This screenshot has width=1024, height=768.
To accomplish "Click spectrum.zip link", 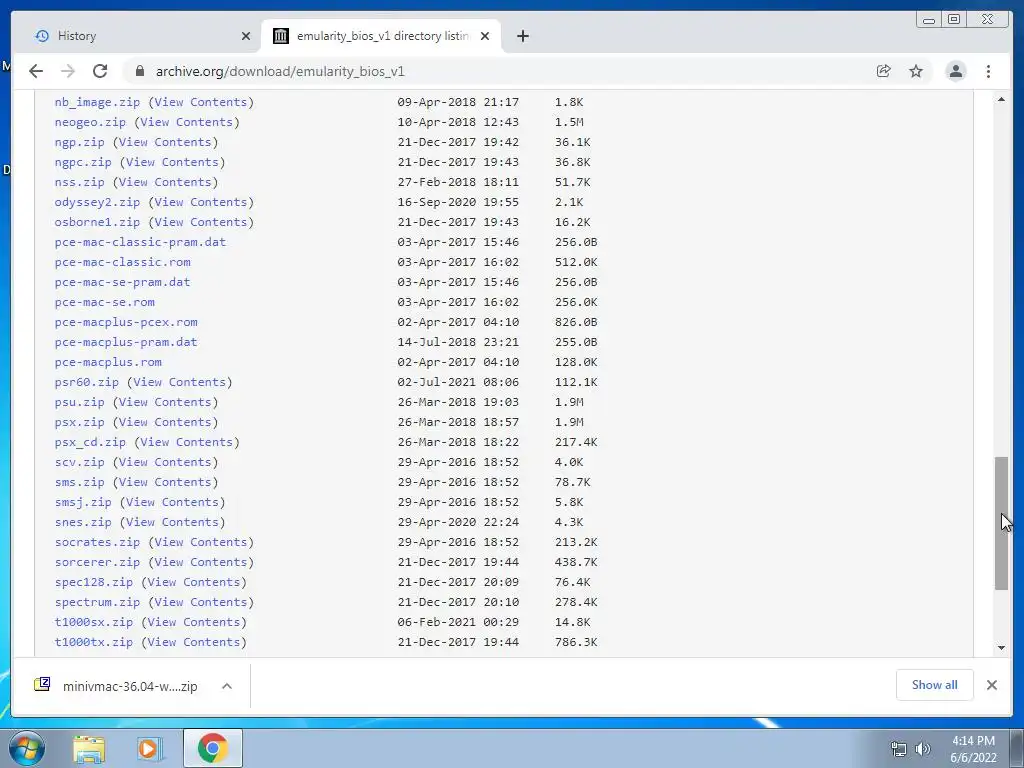I will [x=97, y=602].
